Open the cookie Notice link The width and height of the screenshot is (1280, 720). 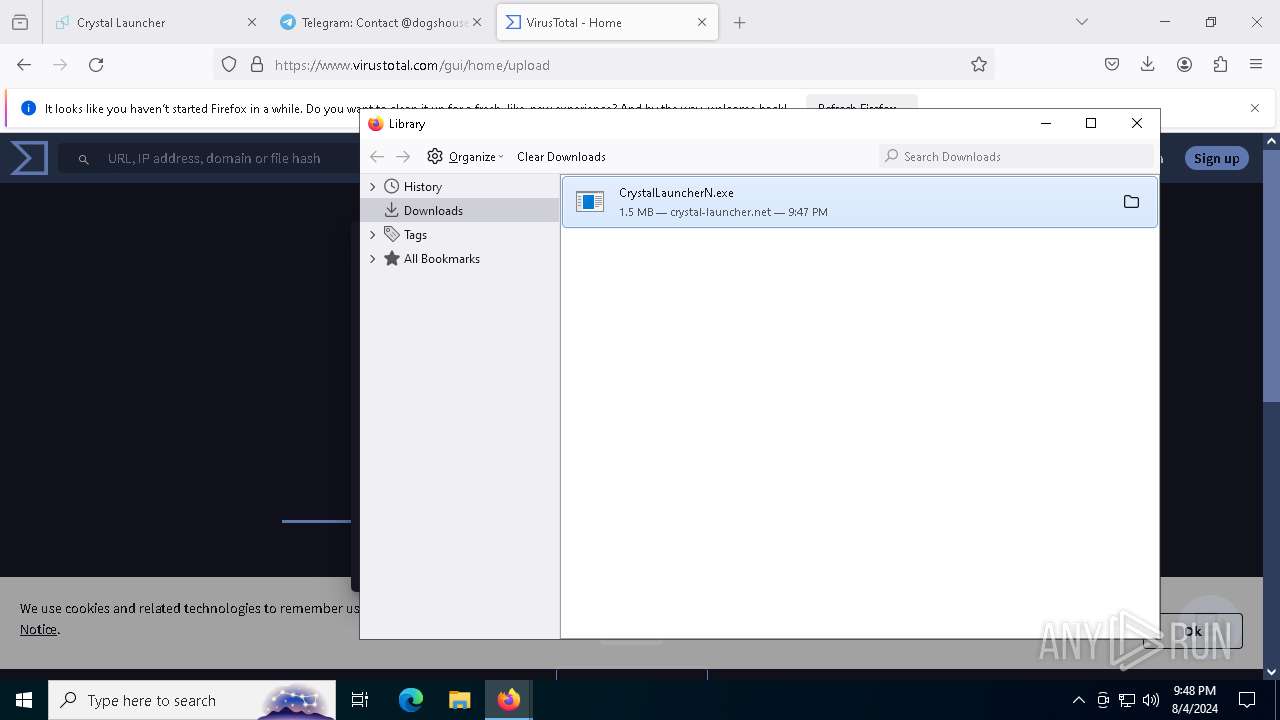38,630
